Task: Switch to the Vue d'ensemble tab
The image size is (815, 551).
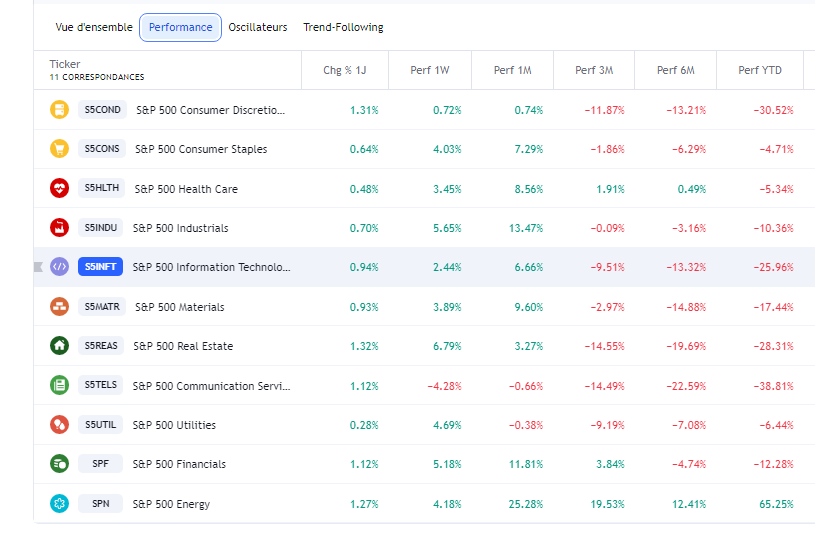Action: point(94,27)
